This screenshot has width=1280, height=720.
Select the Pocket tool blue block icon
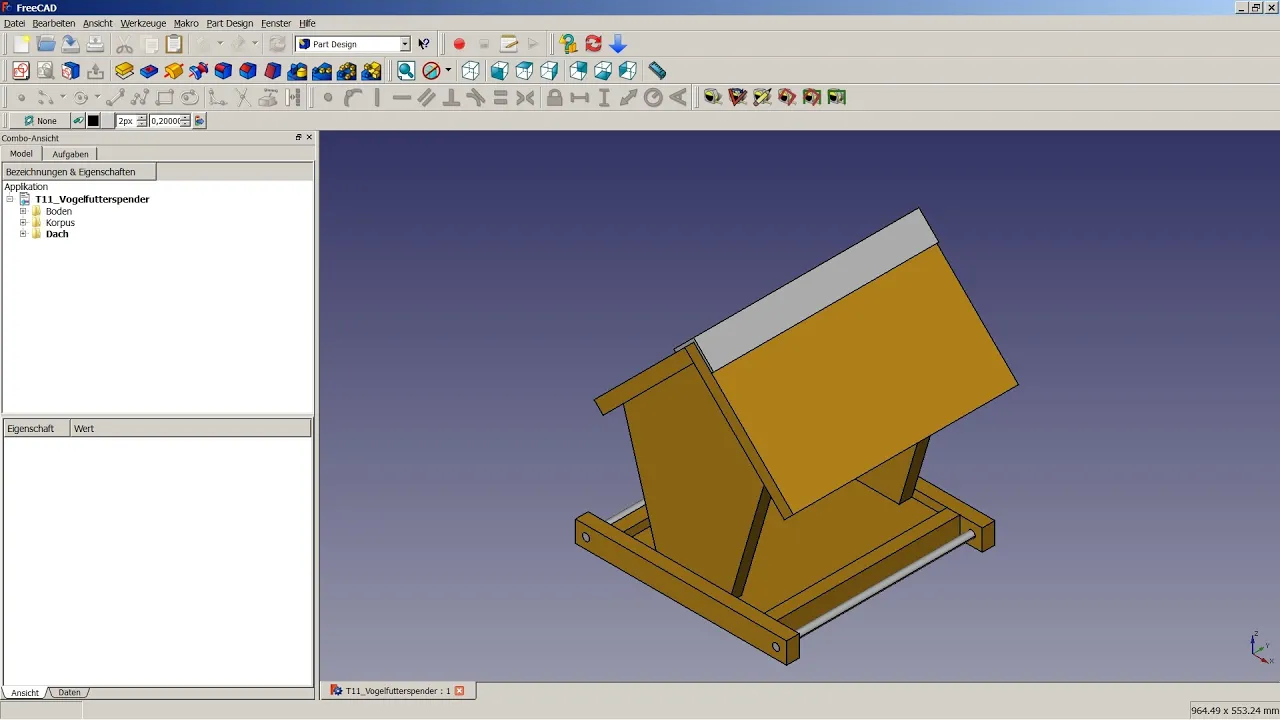(149, 71)
